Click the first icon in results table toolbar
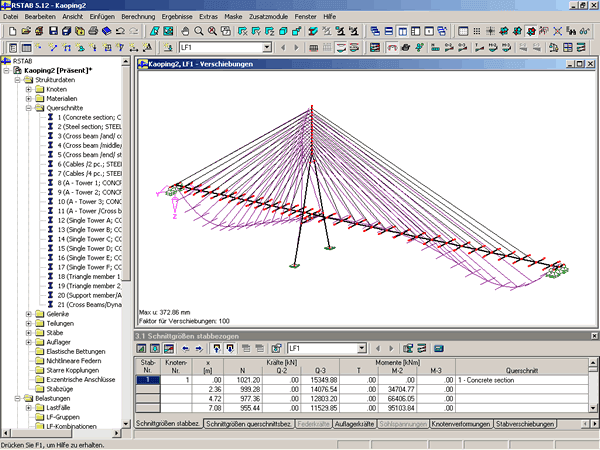The image size is (600, 450). click(141, 348)
